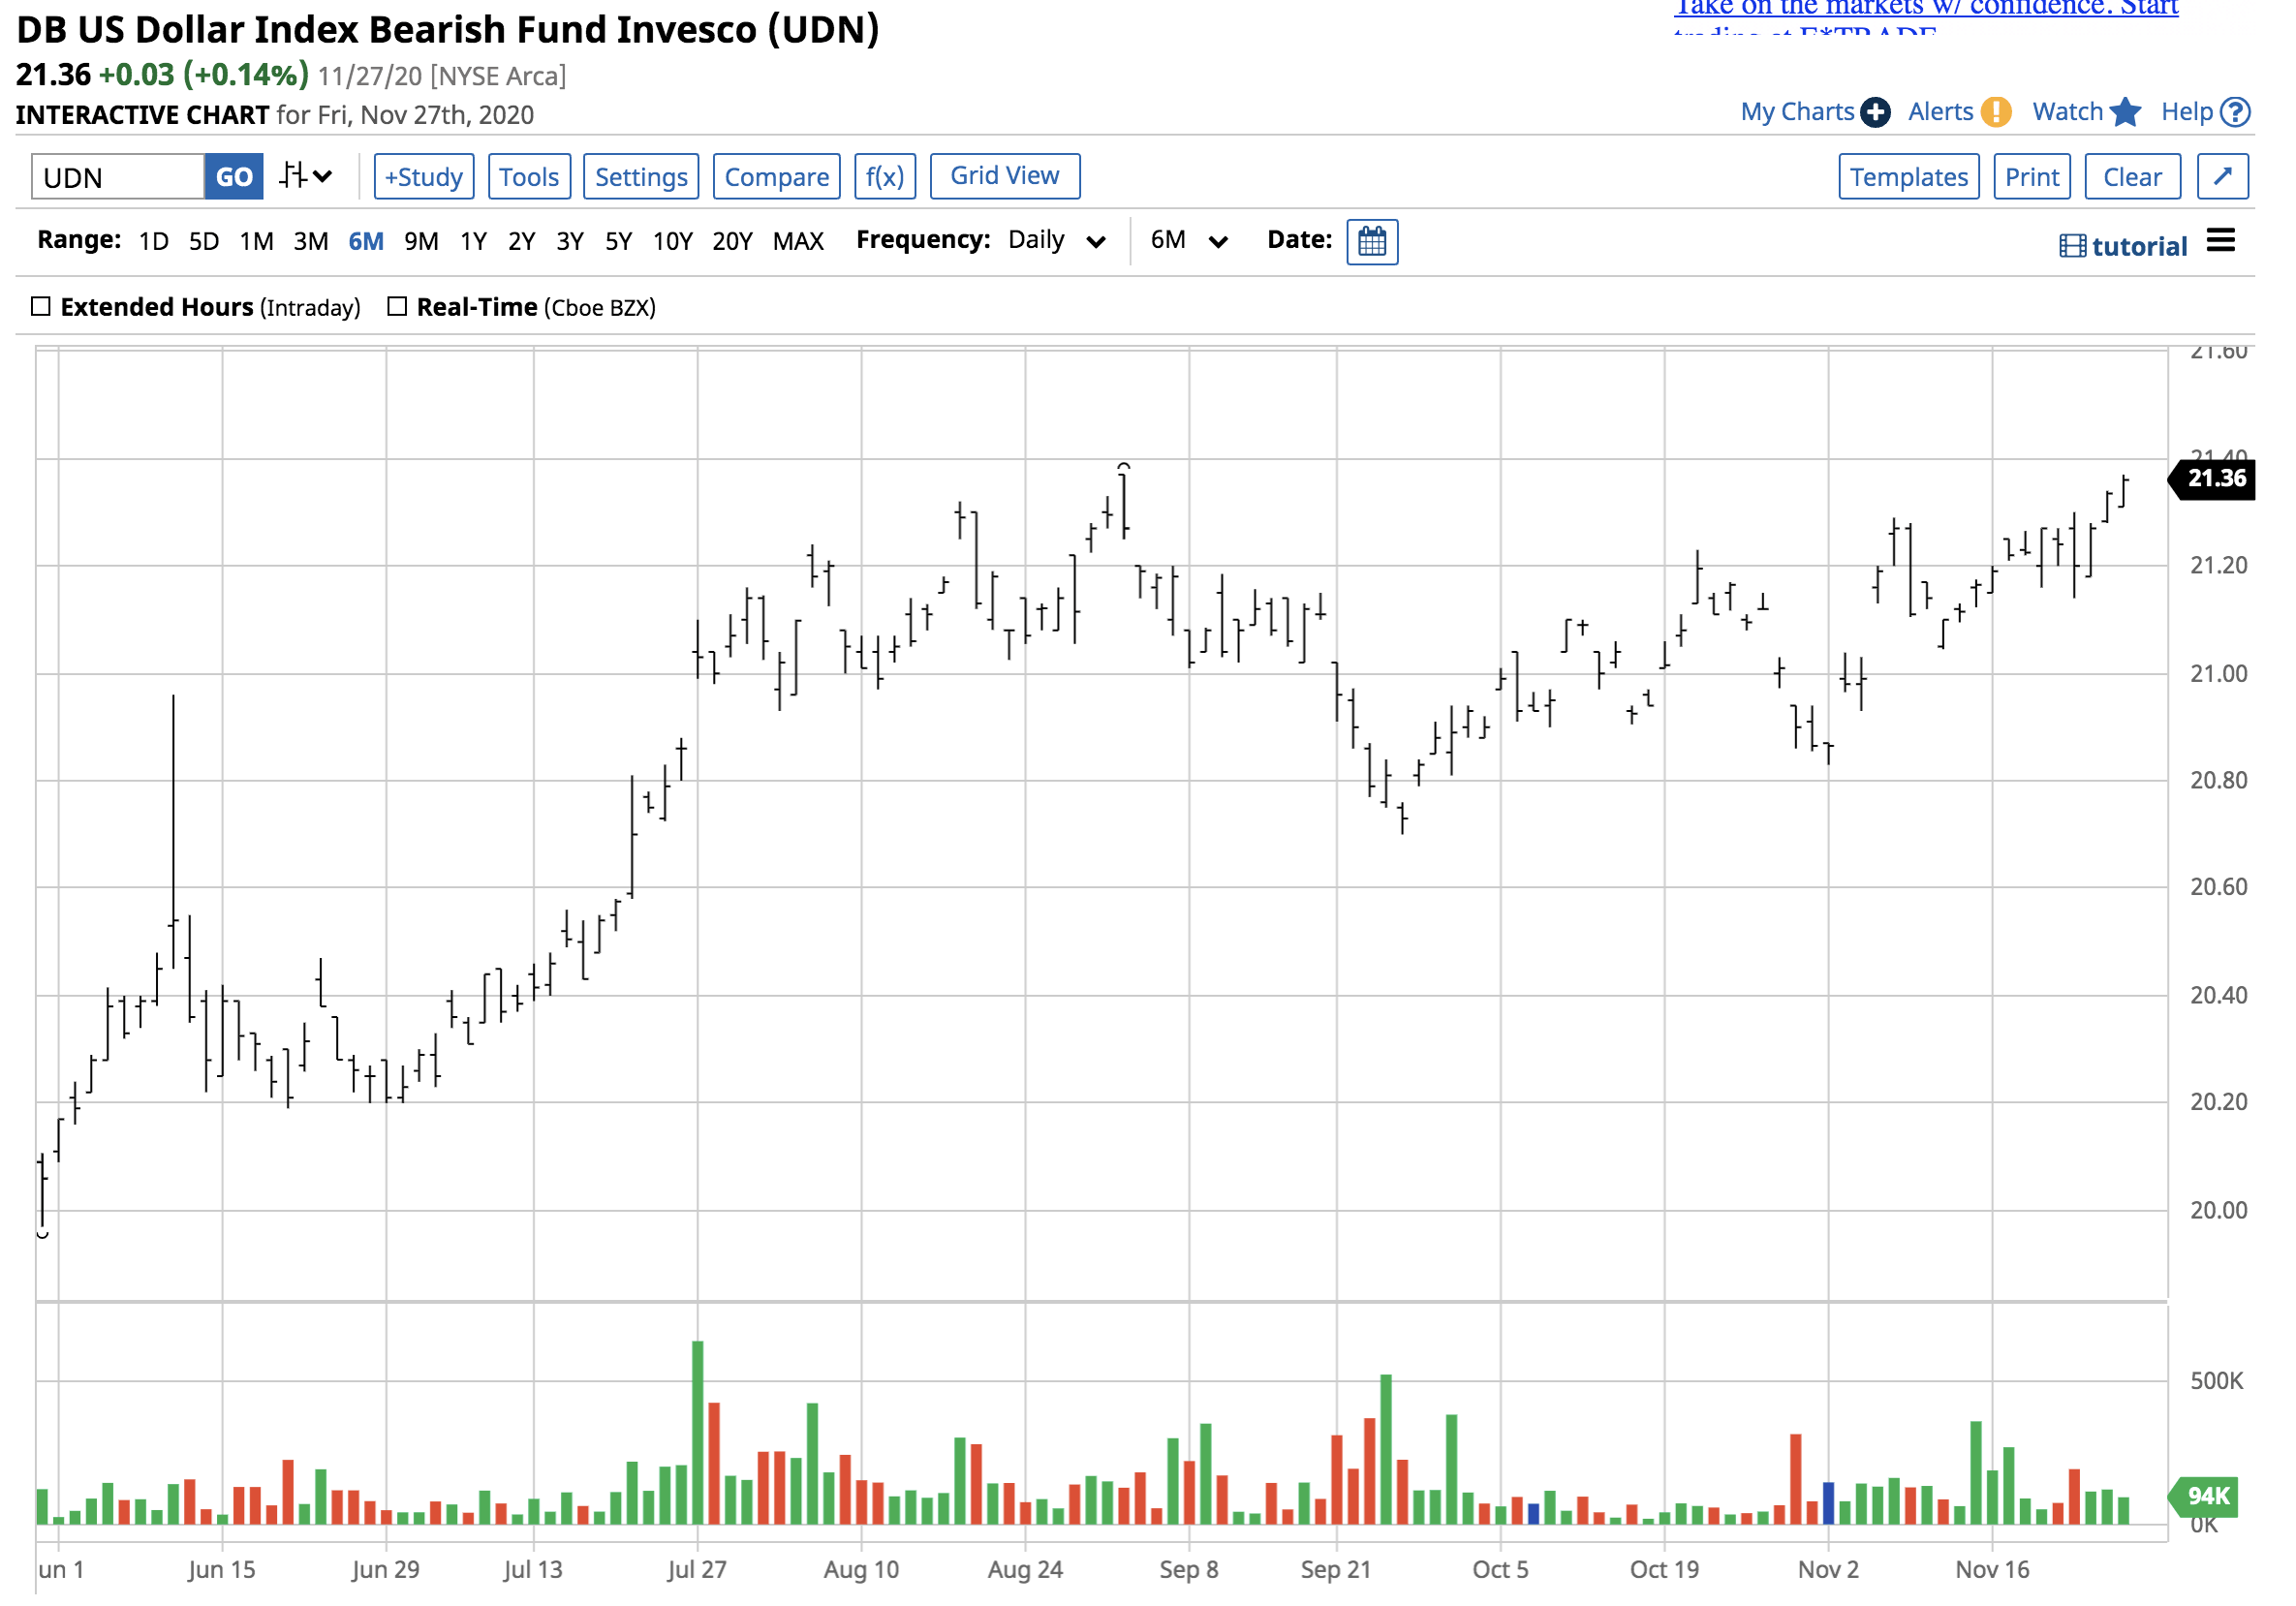Open chart Settings
The image size is (2296, 1606).
point(641,177)
